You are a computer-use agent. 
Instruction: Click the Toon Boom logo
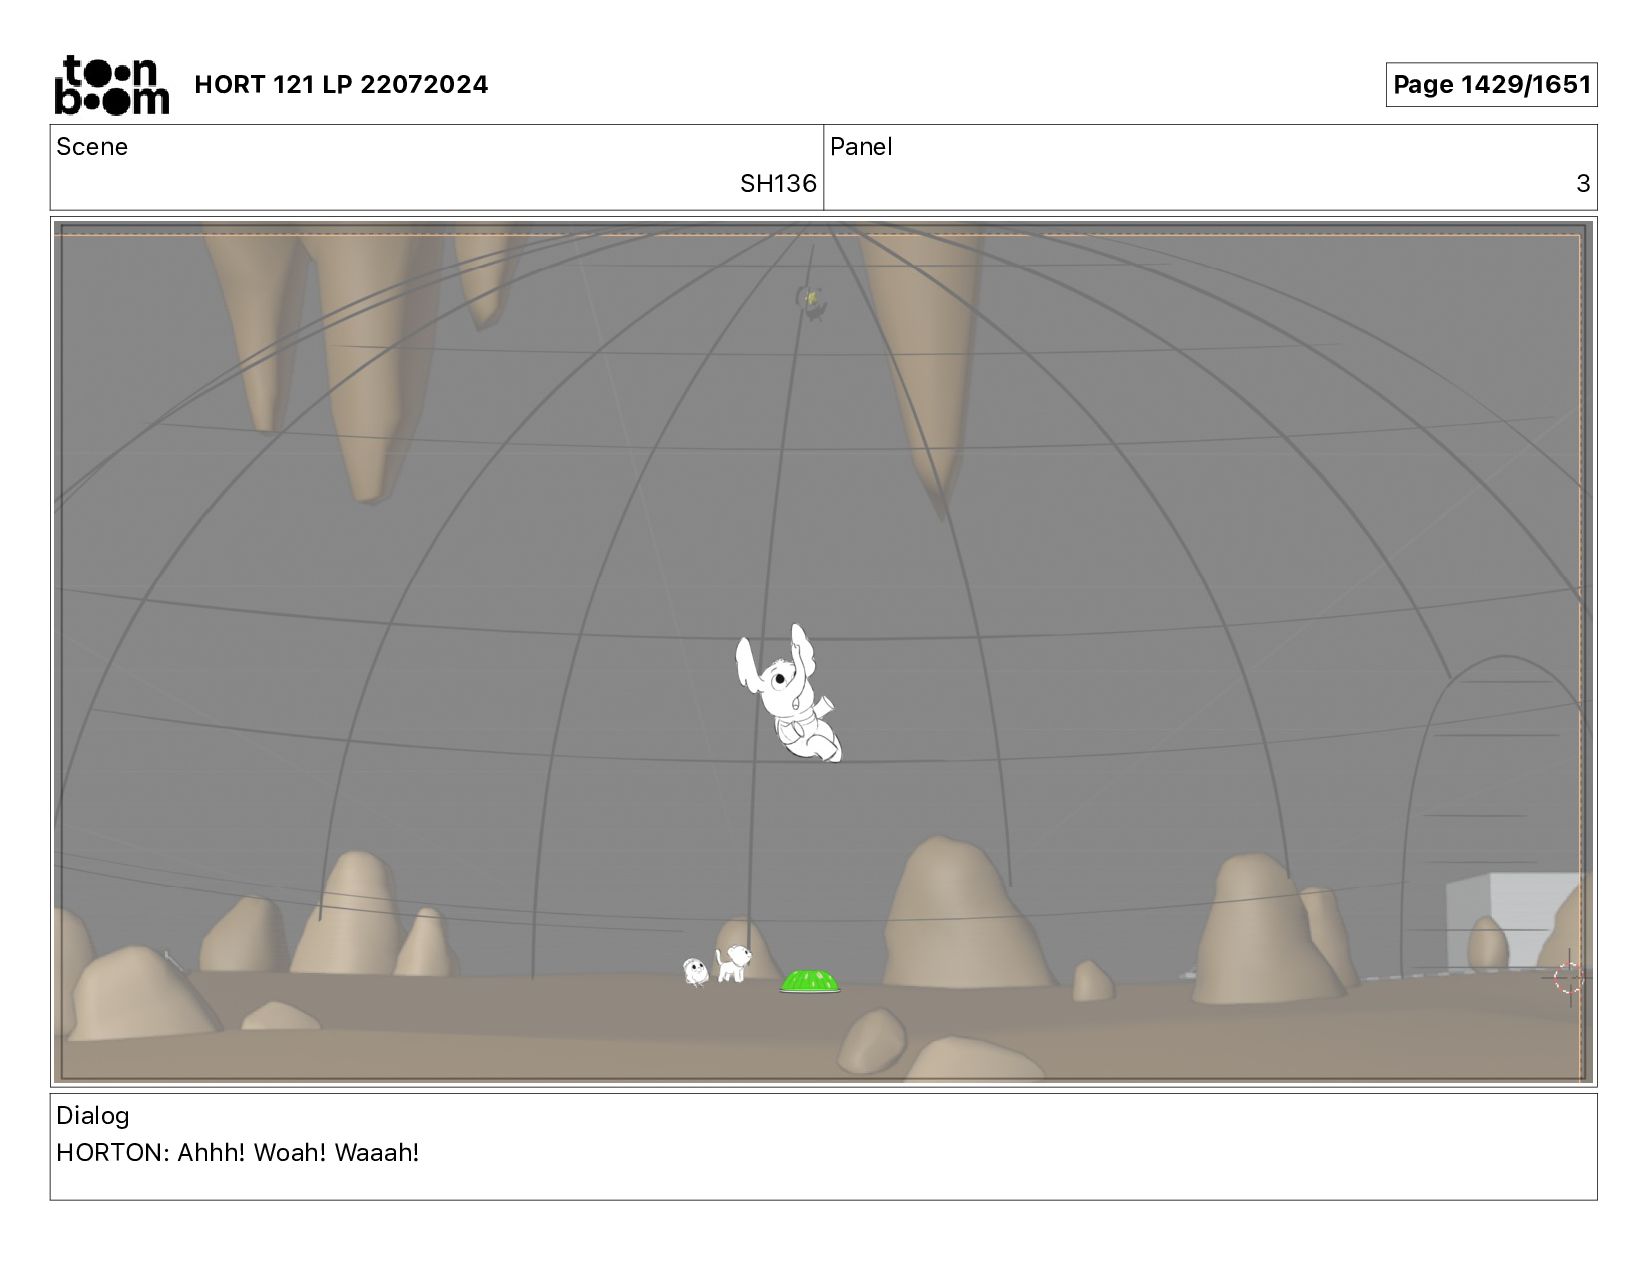pos(111,85)
